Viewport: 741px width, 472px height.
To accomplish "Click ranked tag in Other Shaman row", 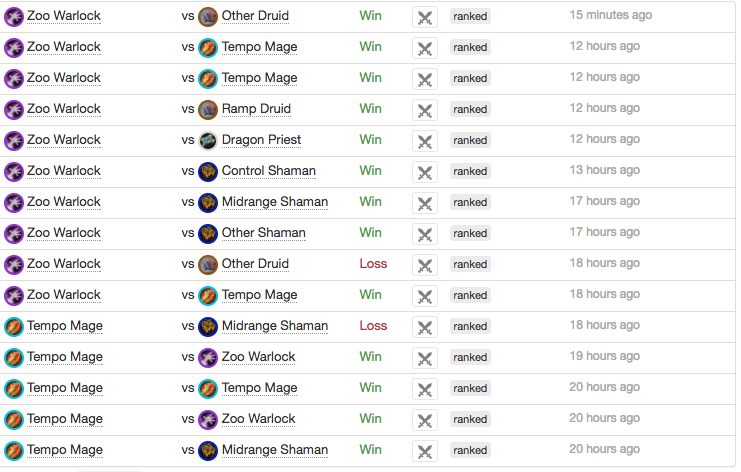I will click(470, 233).
